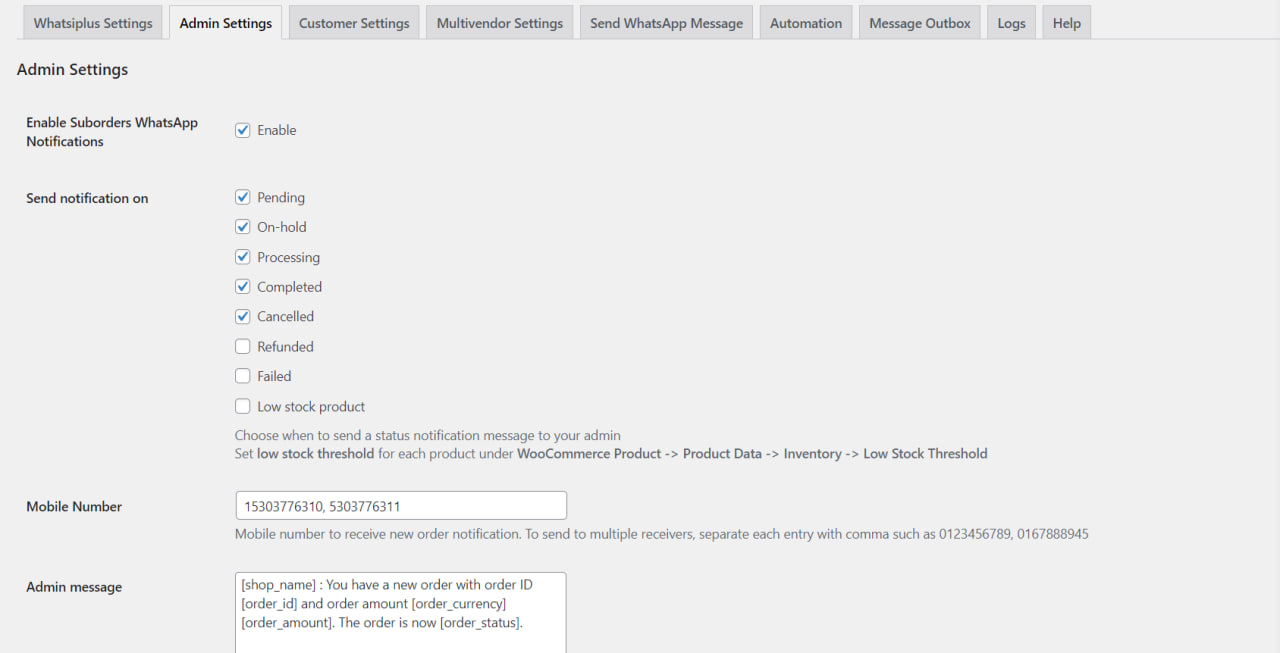The width and height of the screenshot is (1280, 653).
Task: View the Logs tab
Action: [1011, 21]
